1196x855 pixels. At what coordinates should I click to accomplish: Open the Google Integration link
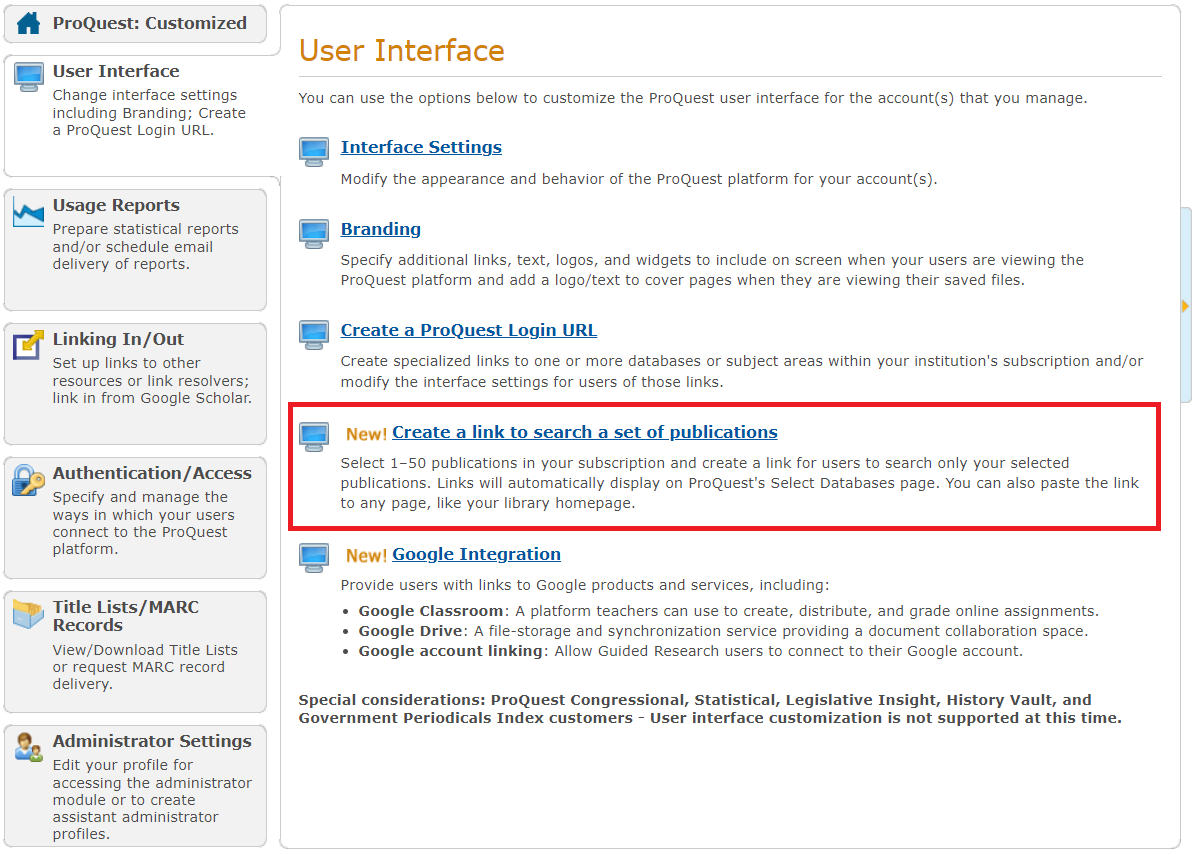[x=477, y=554]
